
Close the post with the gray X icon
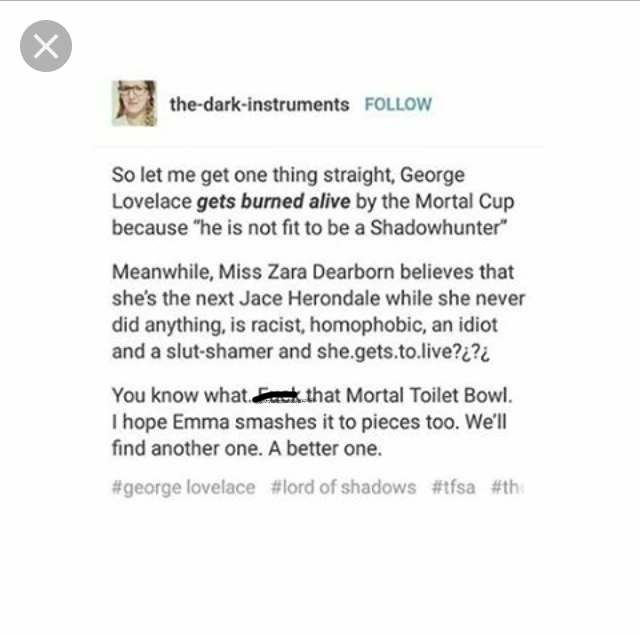point(46,46)
